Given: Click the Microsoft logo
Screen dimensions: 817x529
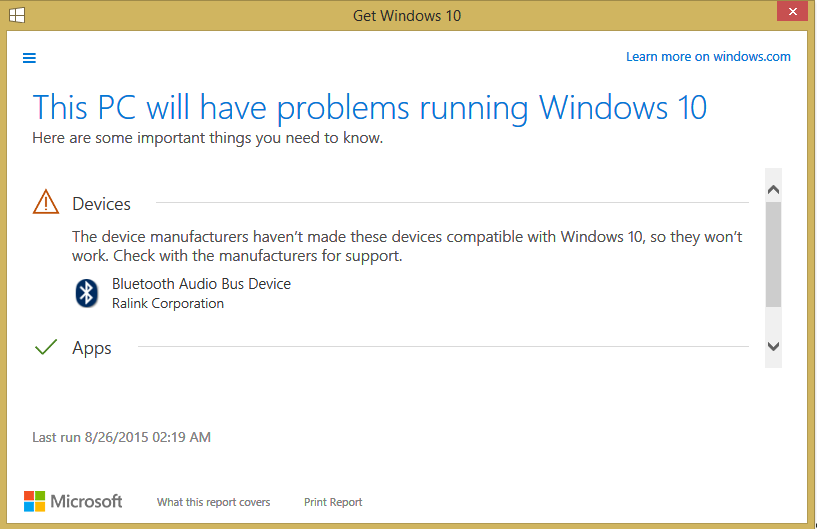Looking at the screenshot, I should (73, 501).
